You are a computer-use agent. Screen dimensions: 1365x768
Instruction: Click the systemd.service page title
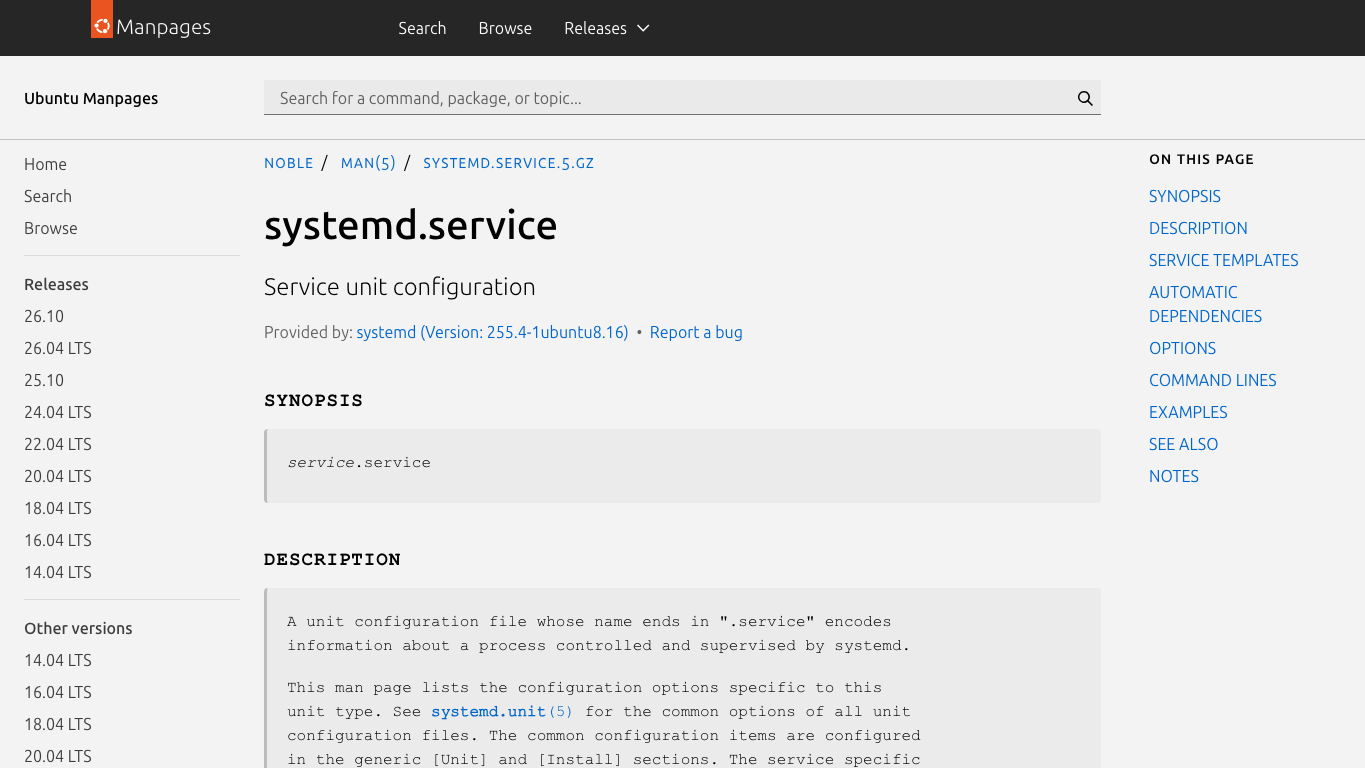(x=410, y=225)
